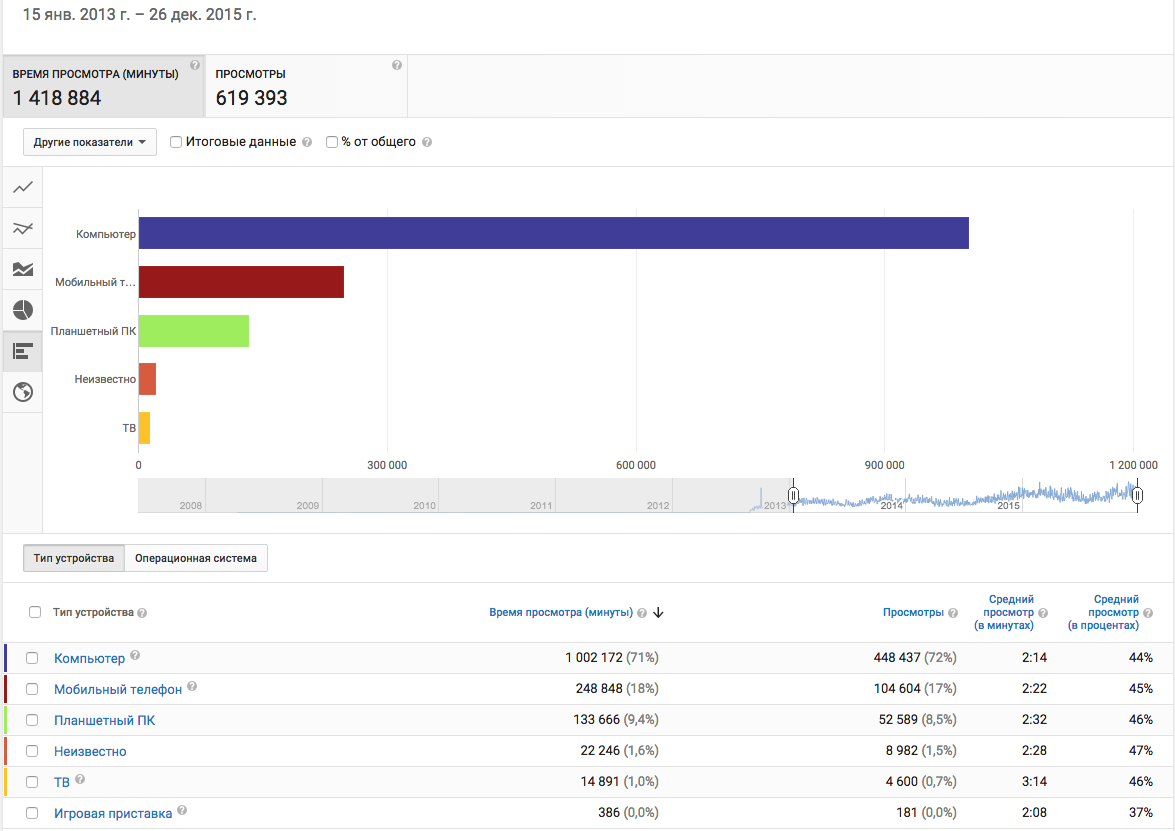Open help icon next to Игровая приставка
1175x831 pixels.
click(182, 810)
